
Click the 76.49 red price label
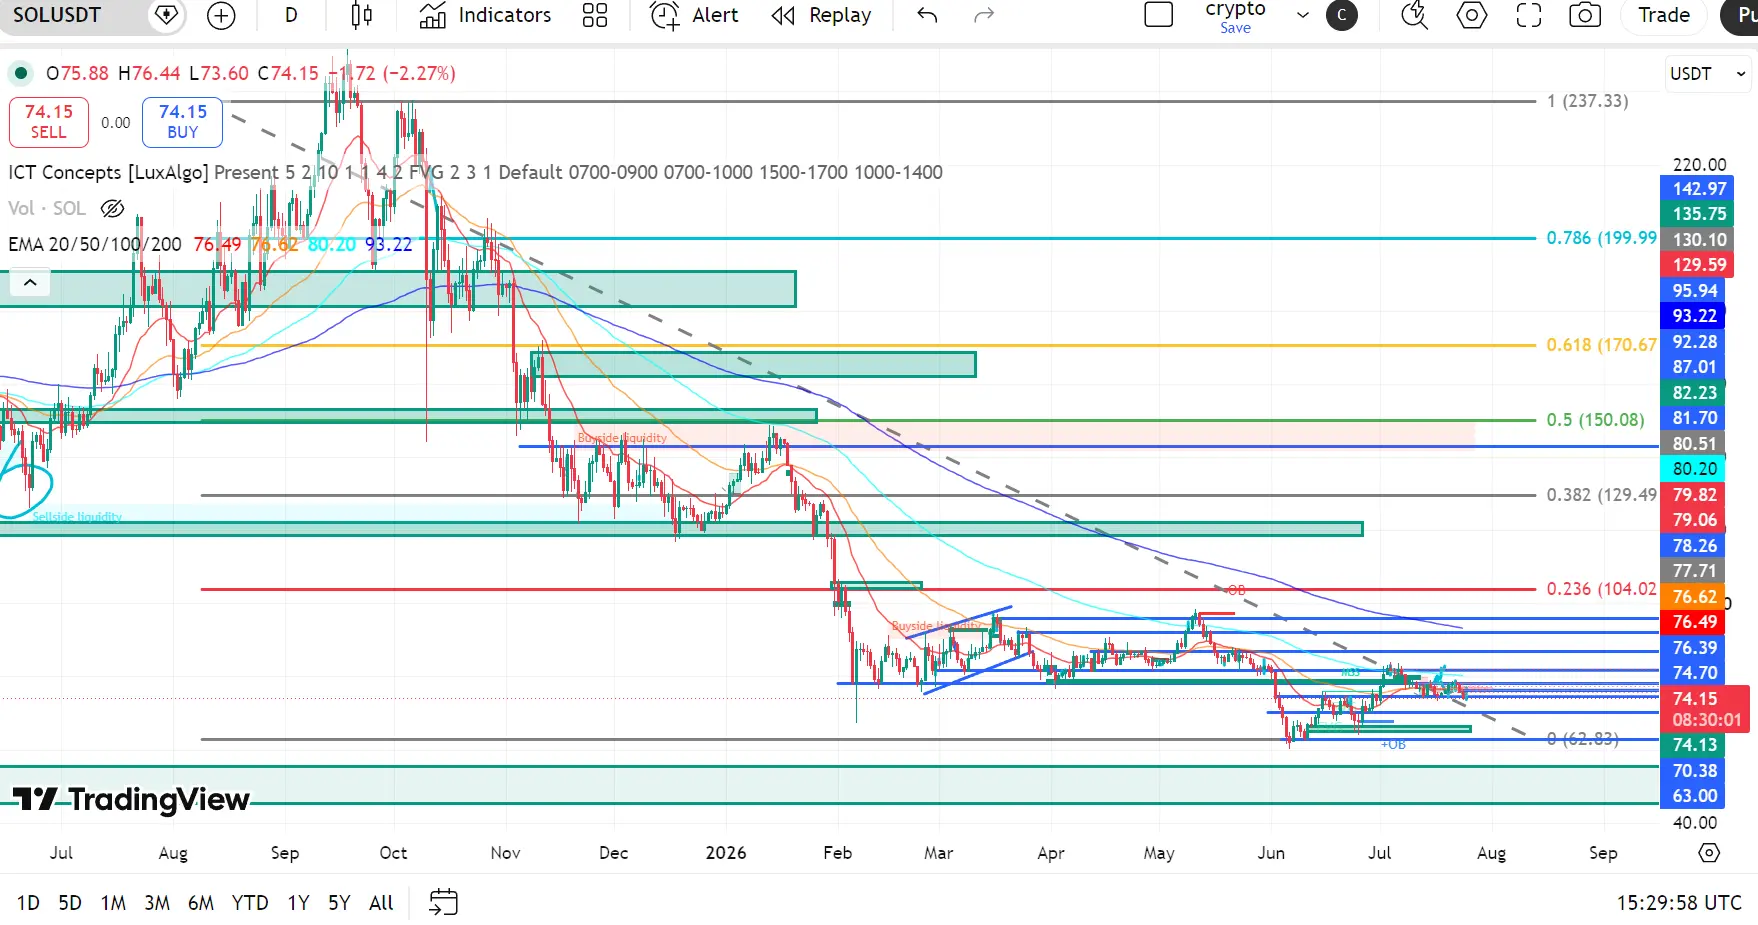pos(1694,622)
